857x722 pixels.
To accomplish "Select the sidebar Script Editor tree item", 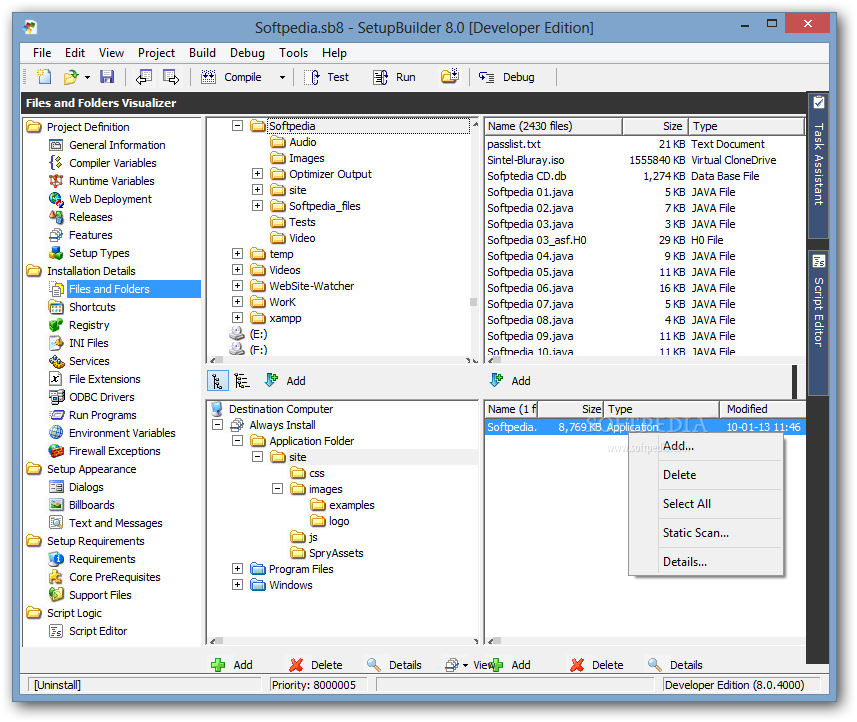I will pyautogui.click(x=98, y=631).
